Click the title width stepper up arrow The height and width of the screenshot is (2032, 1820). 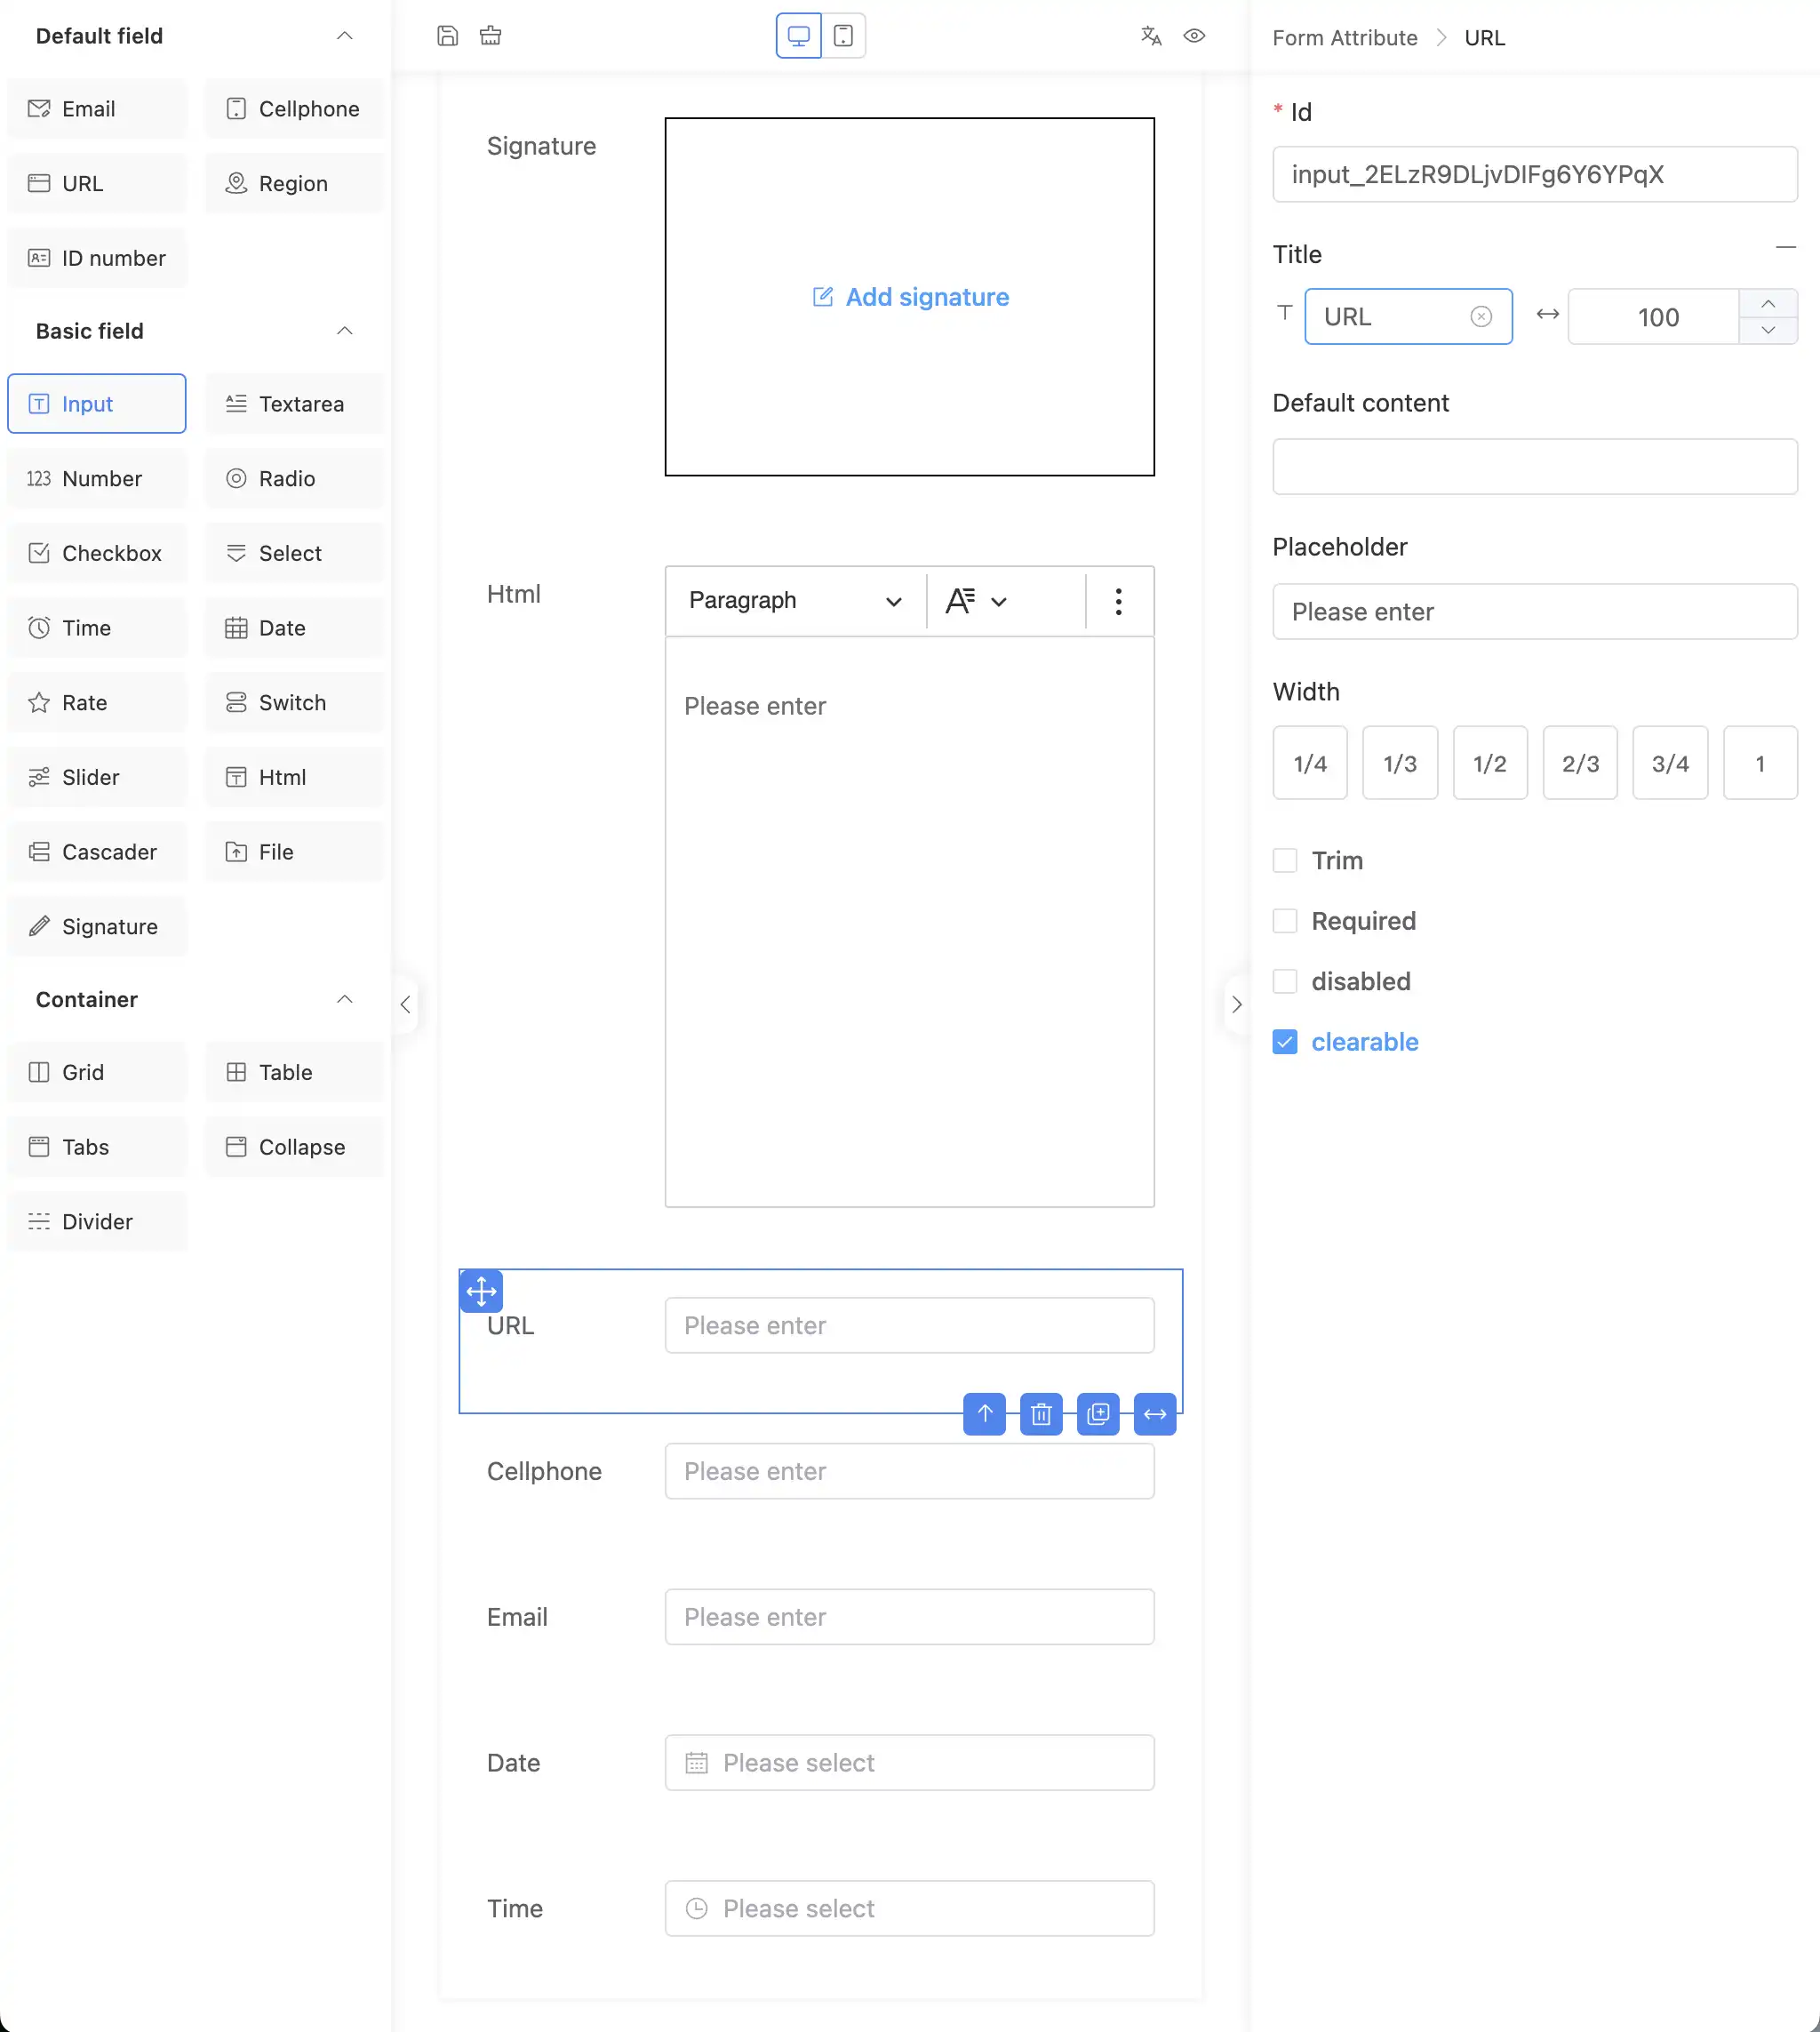1771,302
